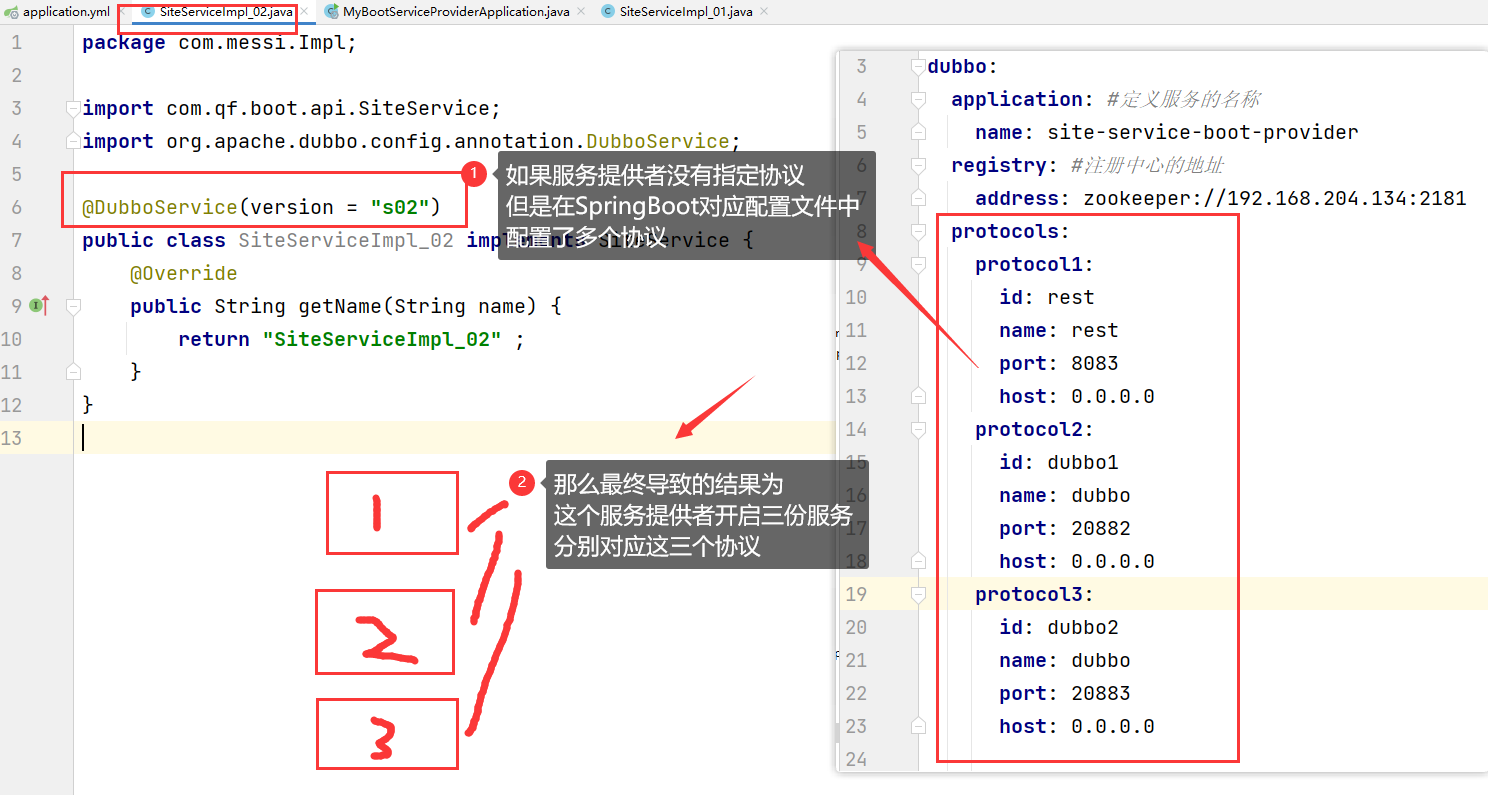Click the id: dubbo2 line
This screenshot has width=1488, height=795.
click(x=1059, y=627)
